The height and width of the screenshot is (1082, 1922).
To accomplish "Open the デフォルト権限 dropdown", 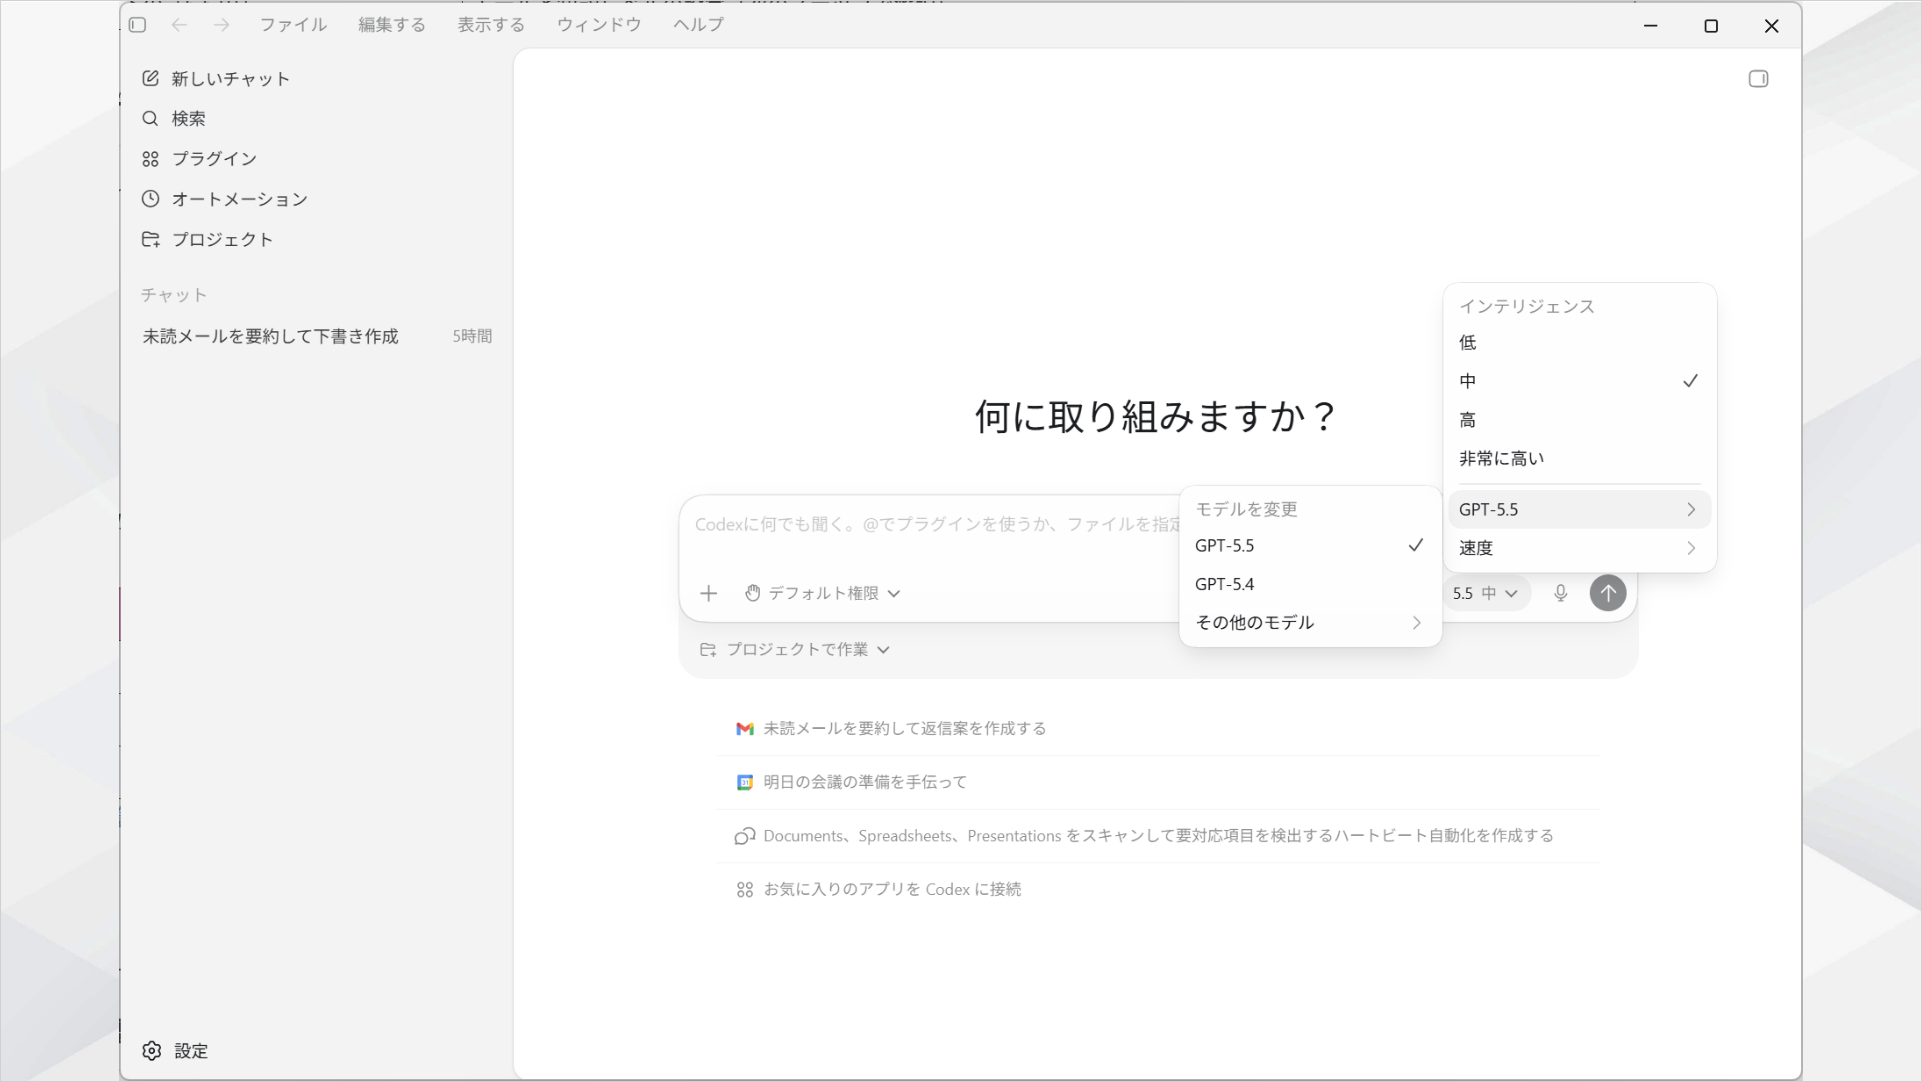I will pos(823,593).
